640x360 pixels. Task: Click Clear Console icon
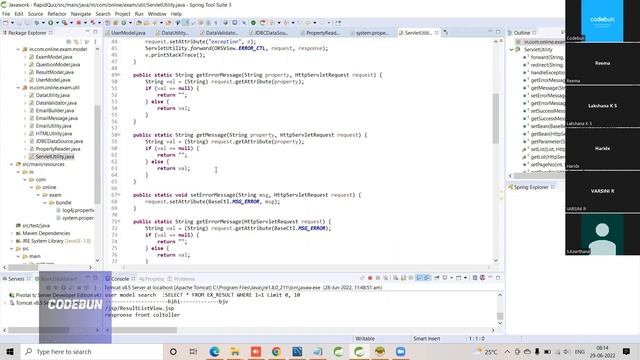click(395, 278)
